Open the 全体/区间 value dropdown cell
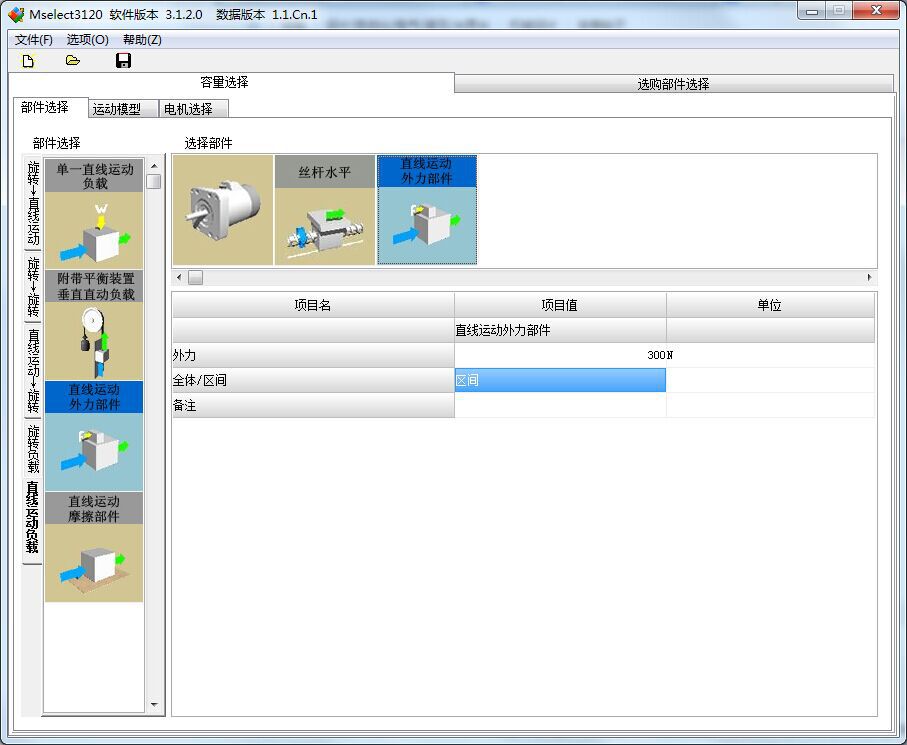Screen dimensions: 907x745 [560, 380]
